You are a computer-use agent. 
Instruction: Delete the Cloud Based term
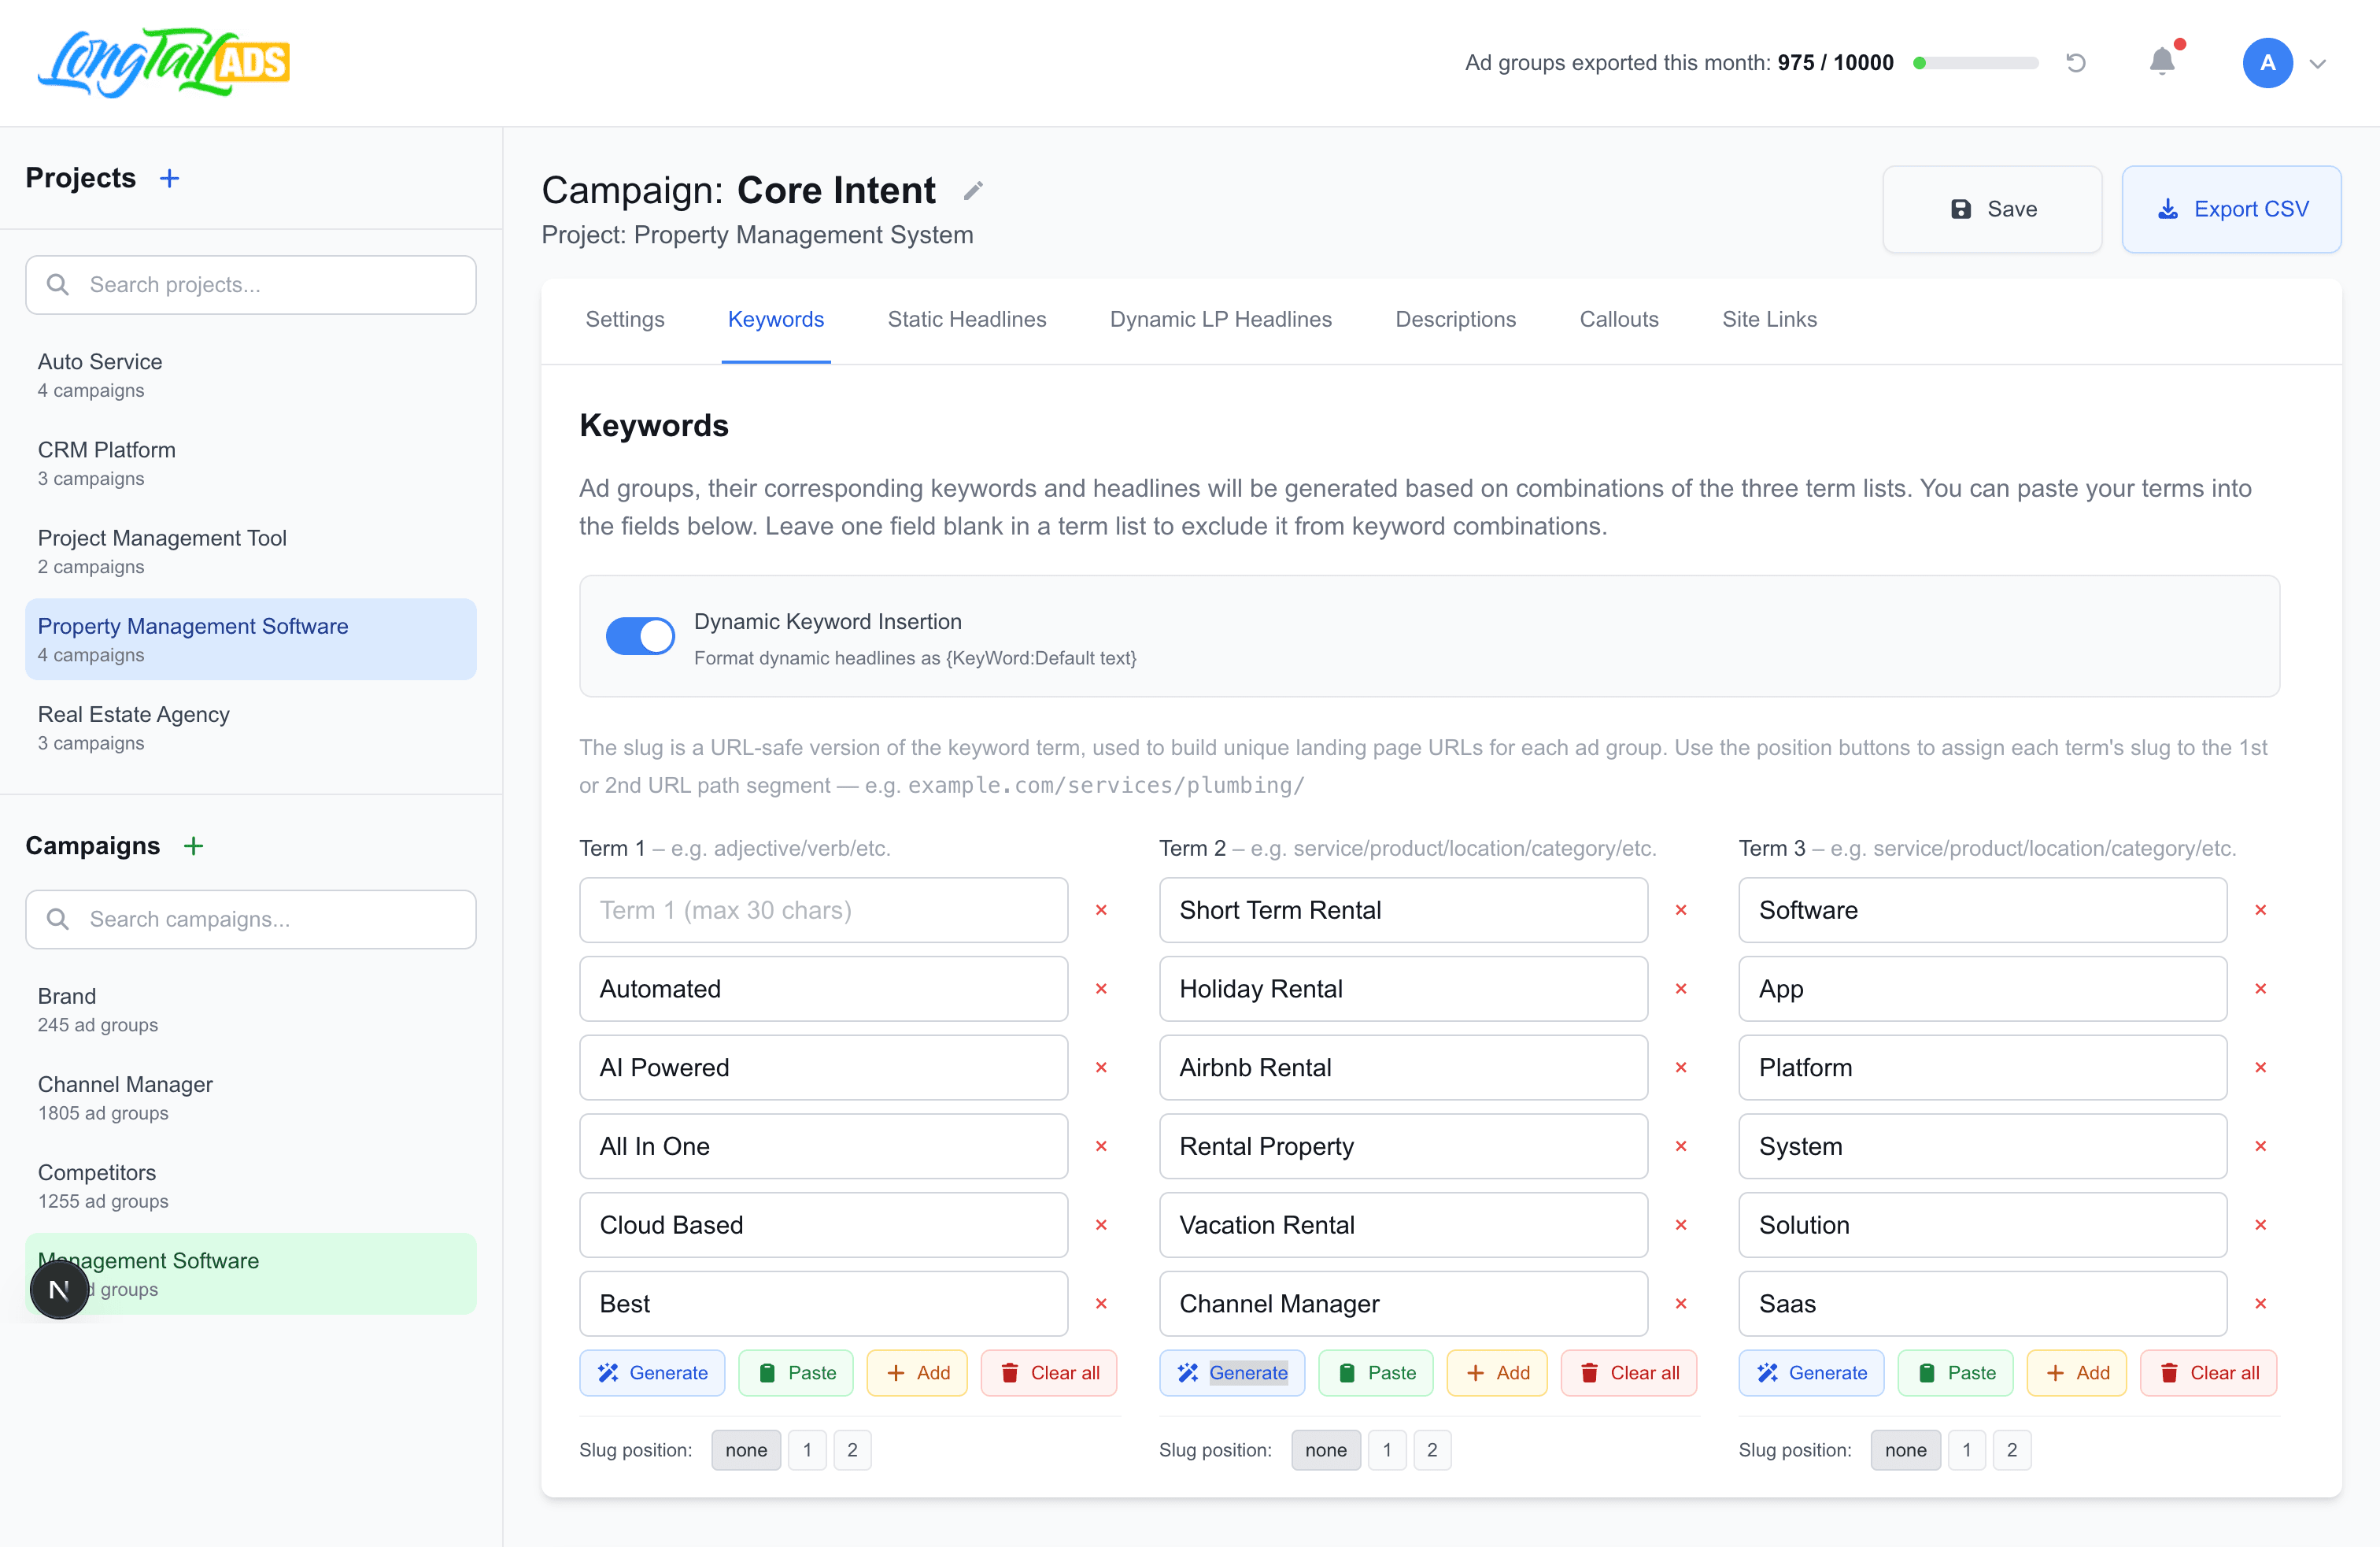[1101, 1225]
